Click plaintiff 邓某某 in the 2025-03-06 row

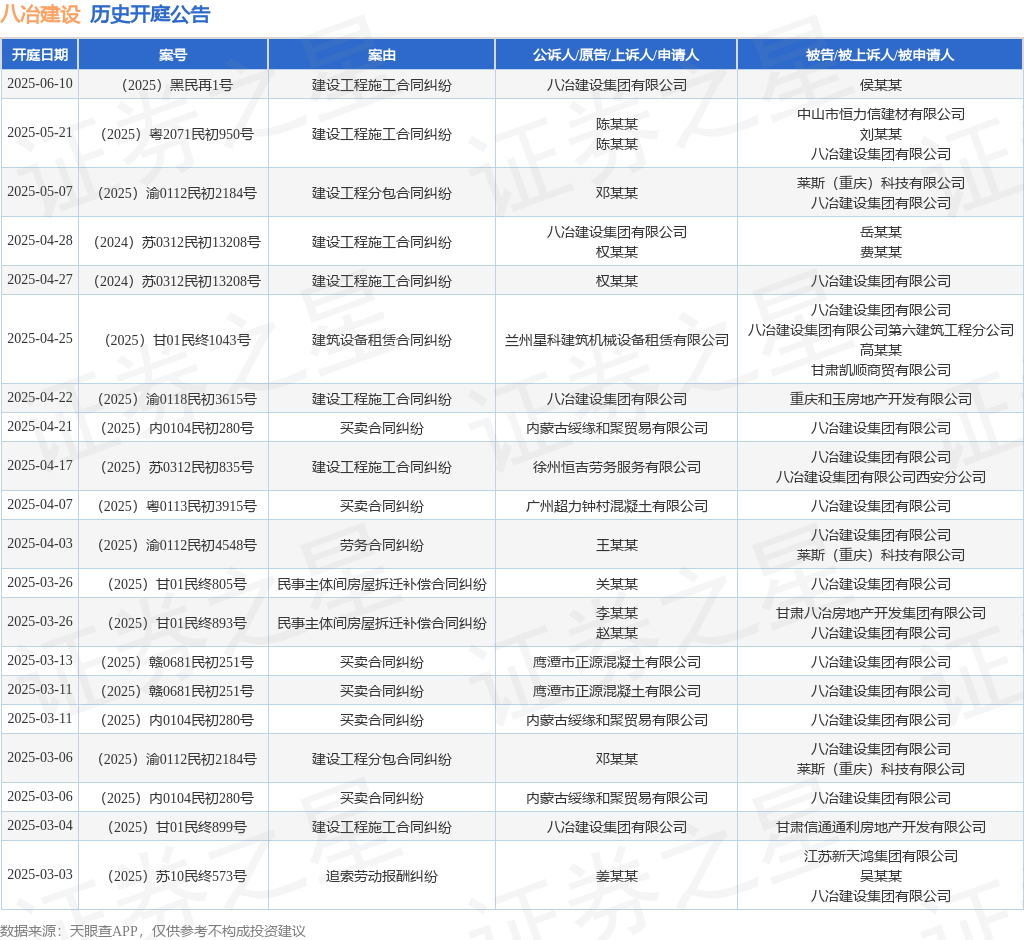(616, 759)
